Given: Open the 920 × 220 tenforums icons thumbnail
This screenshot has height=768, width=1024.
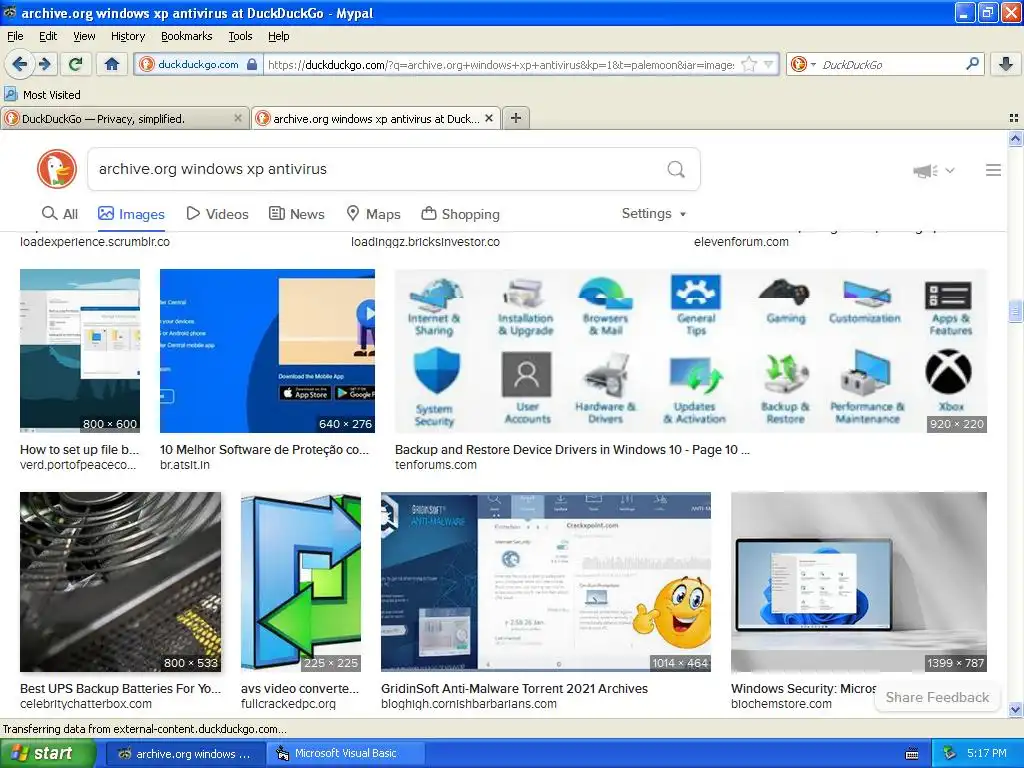Looking at the screenshot, I should pos(691,351).
